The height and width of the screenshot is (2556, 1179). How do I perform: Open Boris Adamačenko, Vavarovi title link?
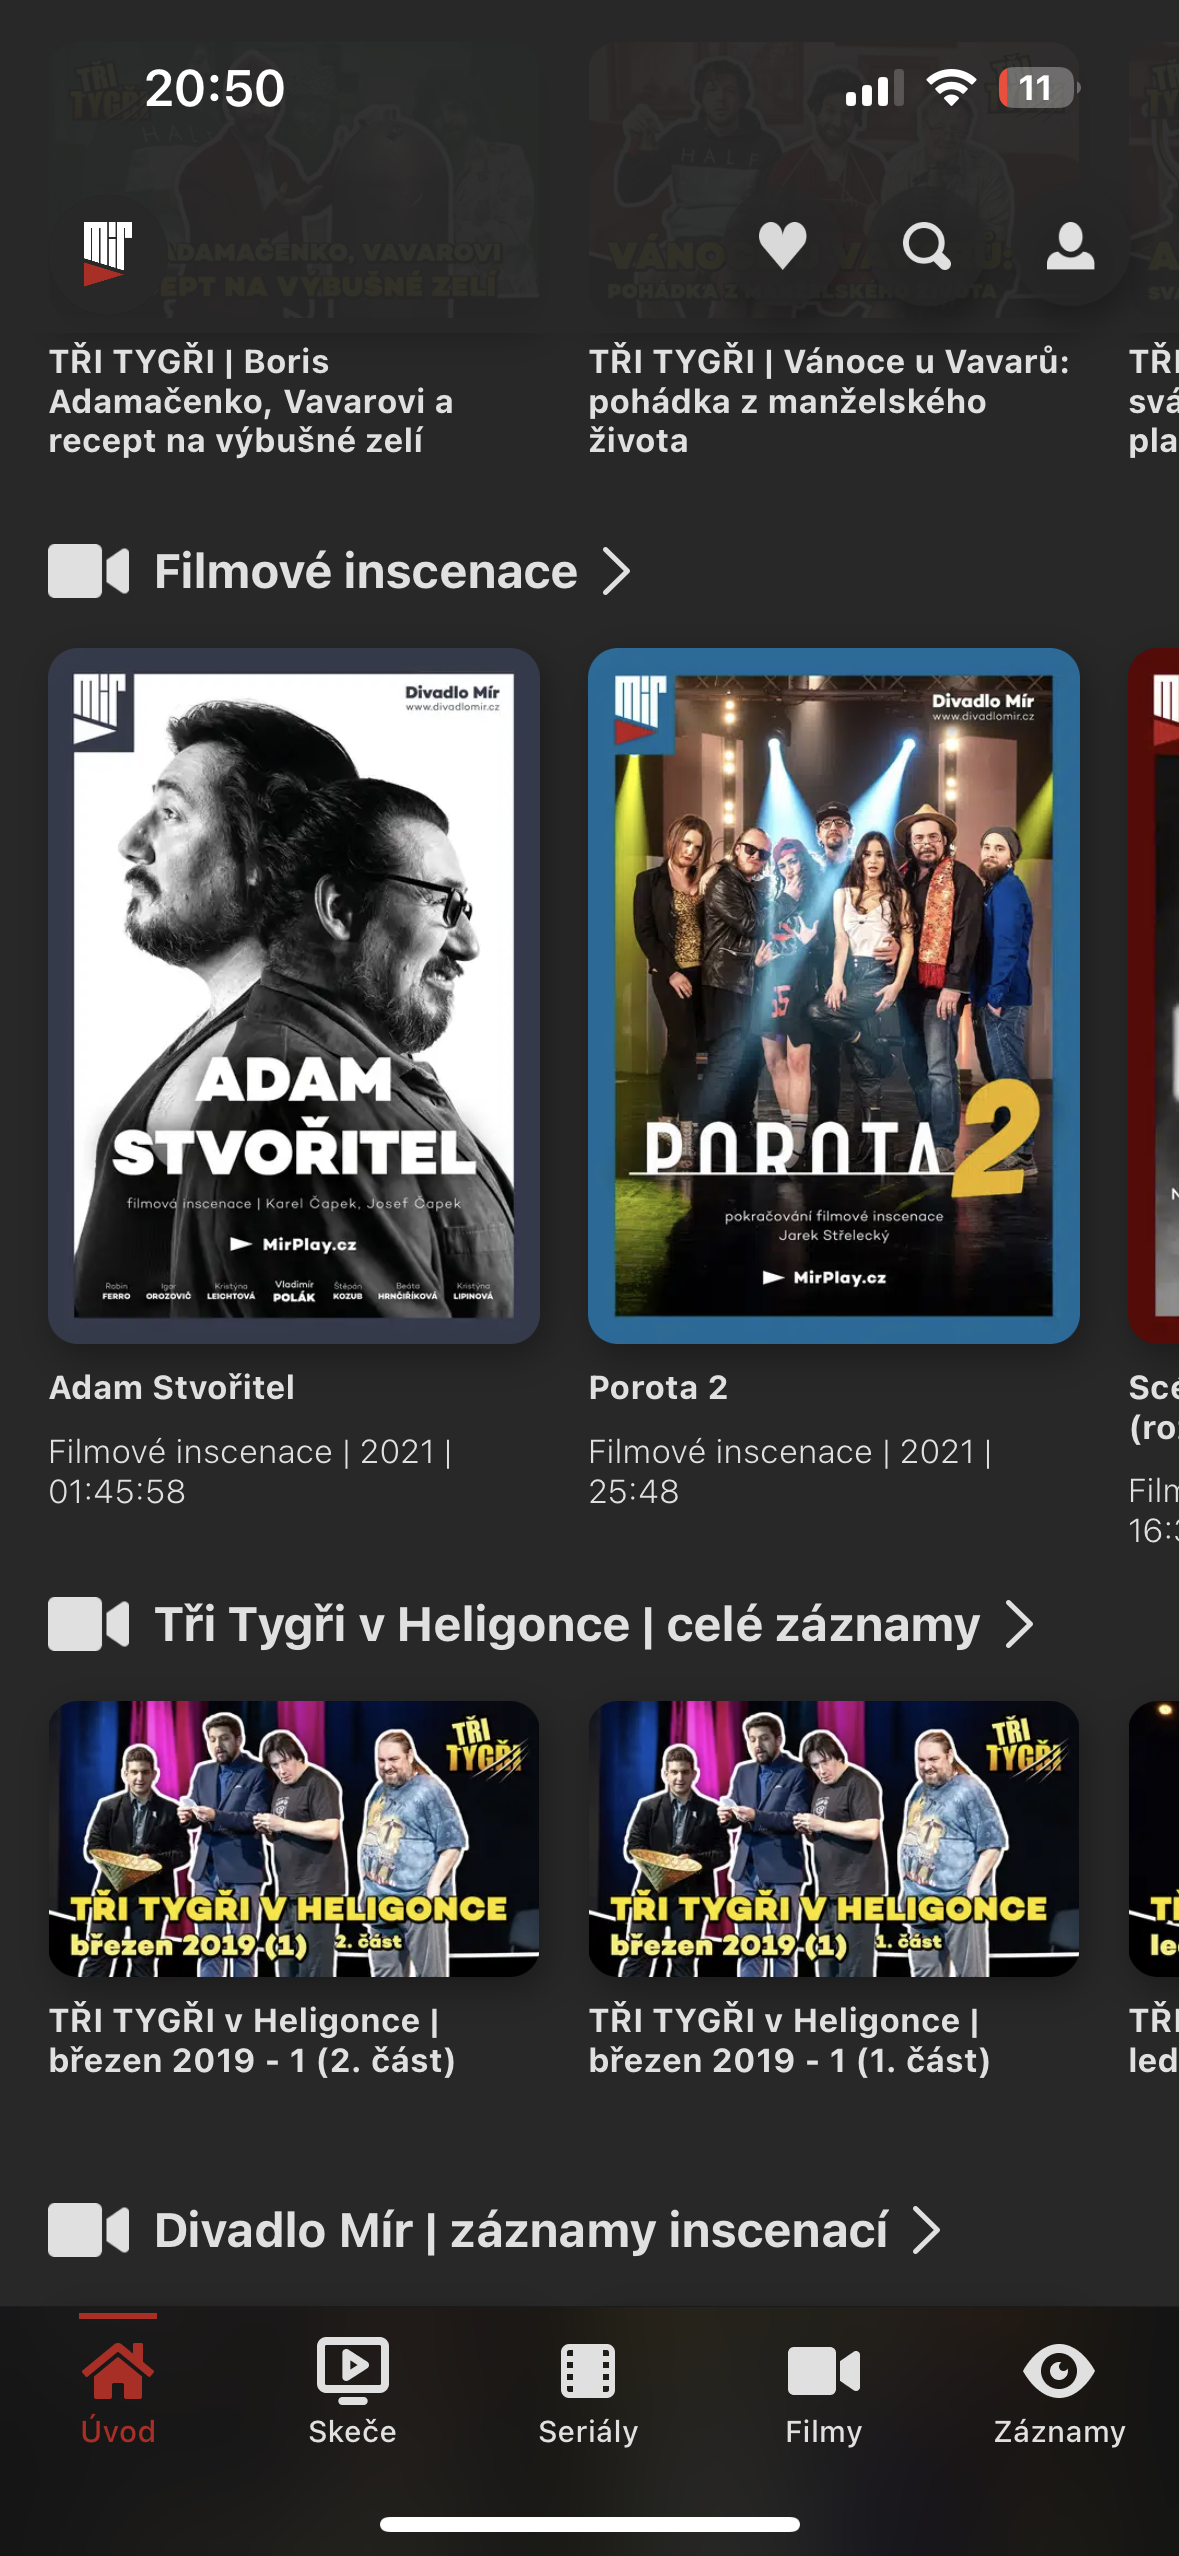pos(251,401)
